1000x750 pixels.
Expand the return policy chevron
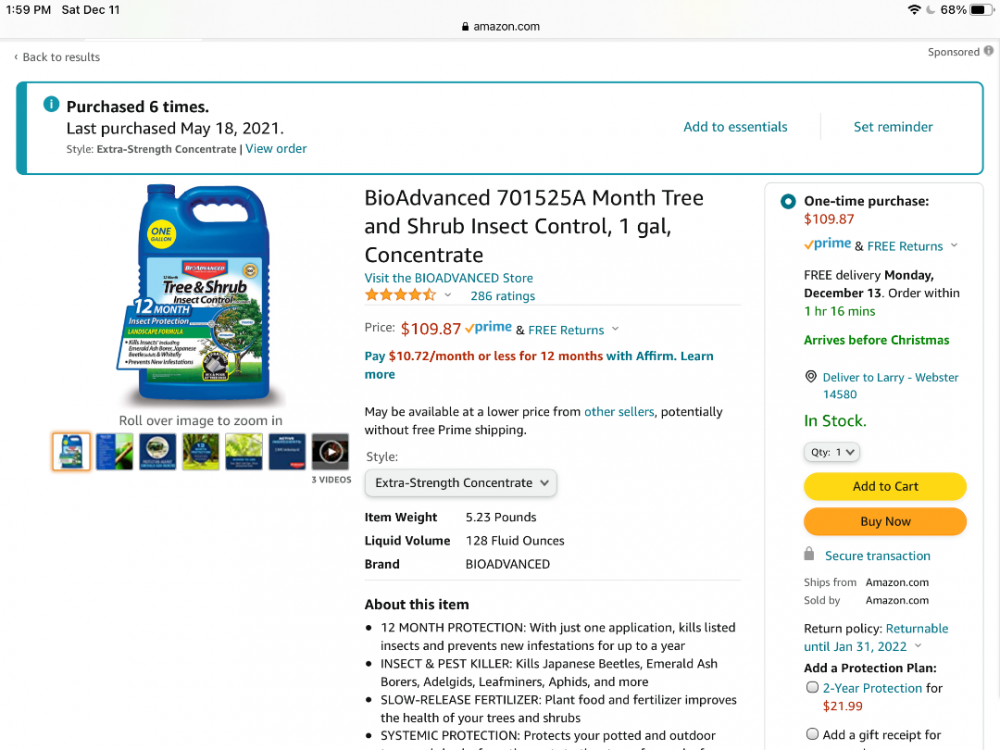(918, 645)
